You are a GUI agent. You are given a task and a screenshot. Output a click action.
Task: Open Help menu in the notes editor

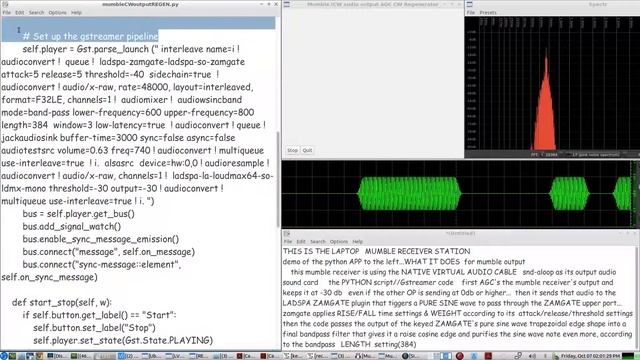click(x=358, y=242)
